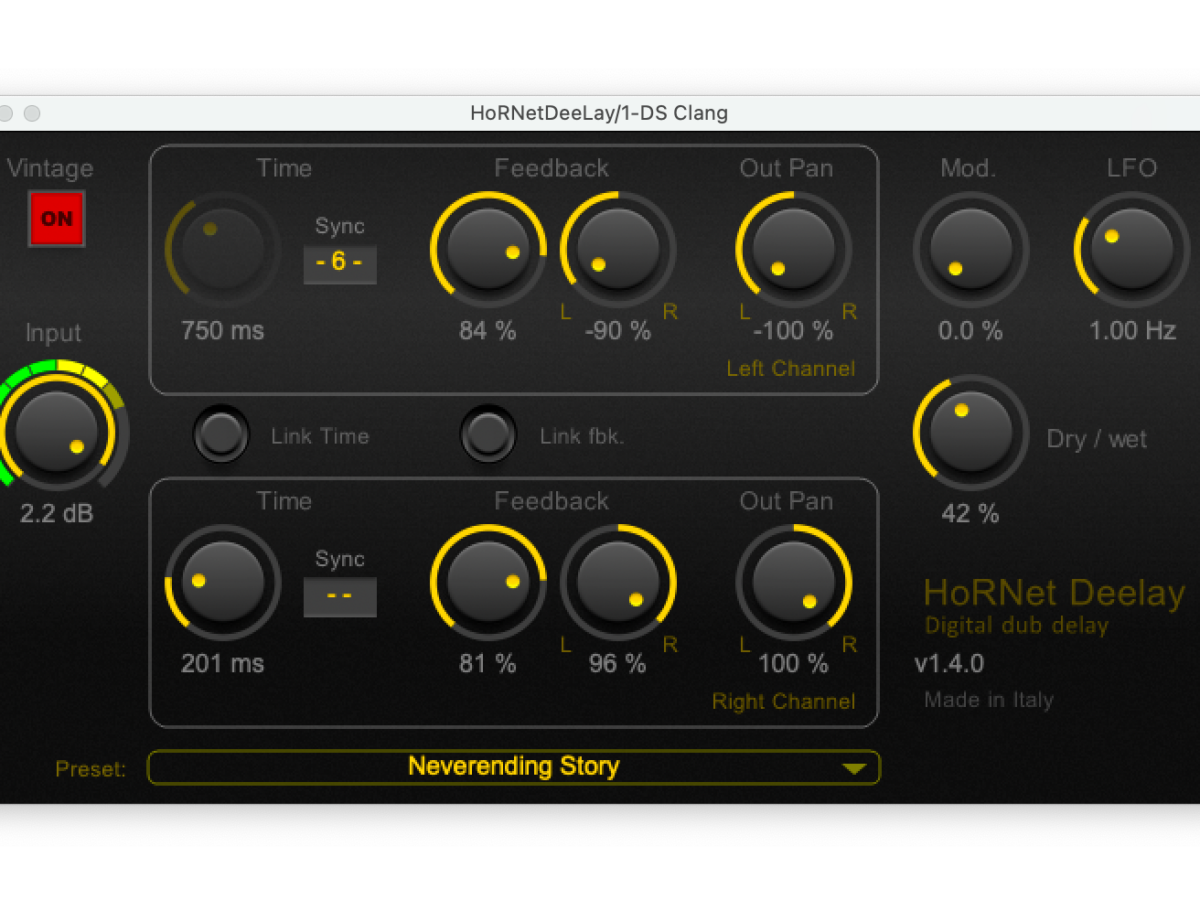Click the Right Channel 81% Feedback knob
This screenshot has height=900, width=1200.
488,582
